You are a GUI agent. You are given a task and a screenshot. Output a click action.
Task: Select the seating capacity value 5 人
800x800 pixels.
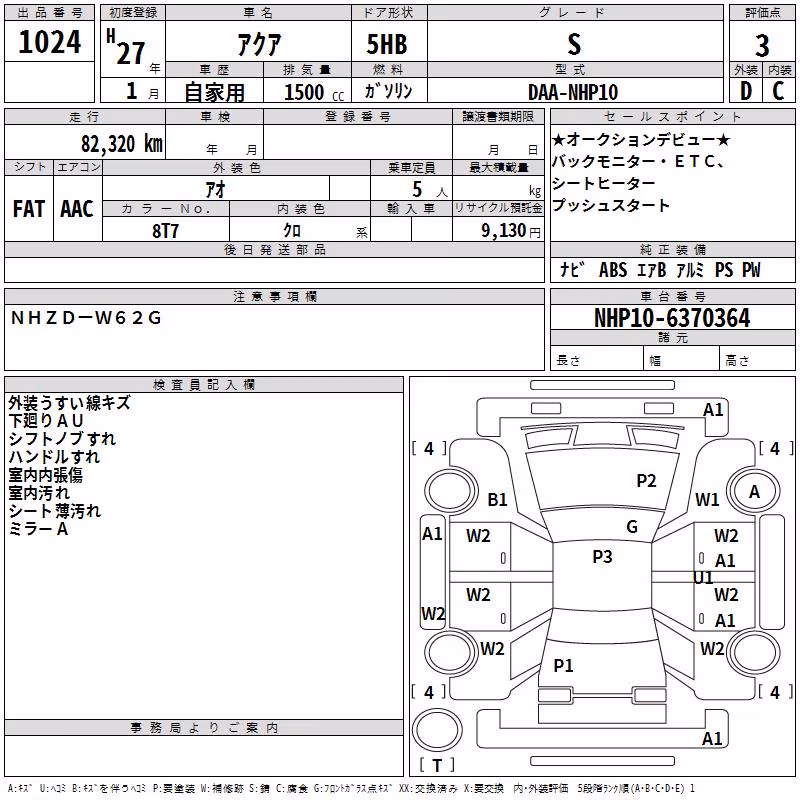[429, 190]
